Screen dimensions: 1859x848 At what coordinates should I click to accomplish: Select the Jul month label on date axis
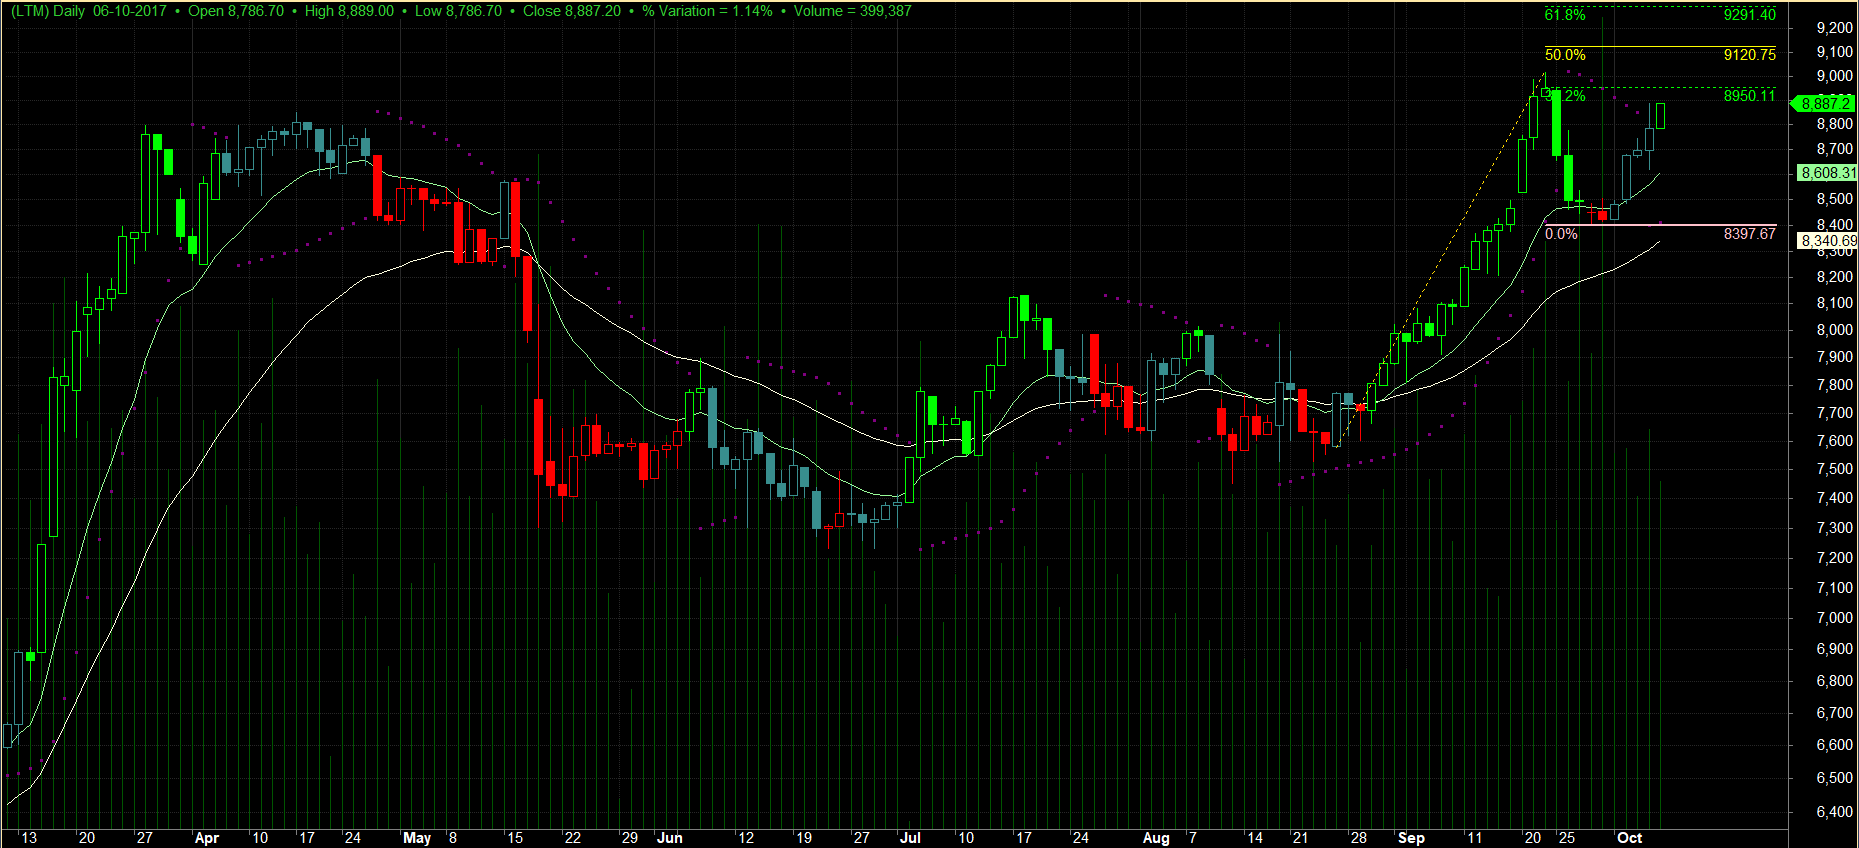tap(910, 838)
